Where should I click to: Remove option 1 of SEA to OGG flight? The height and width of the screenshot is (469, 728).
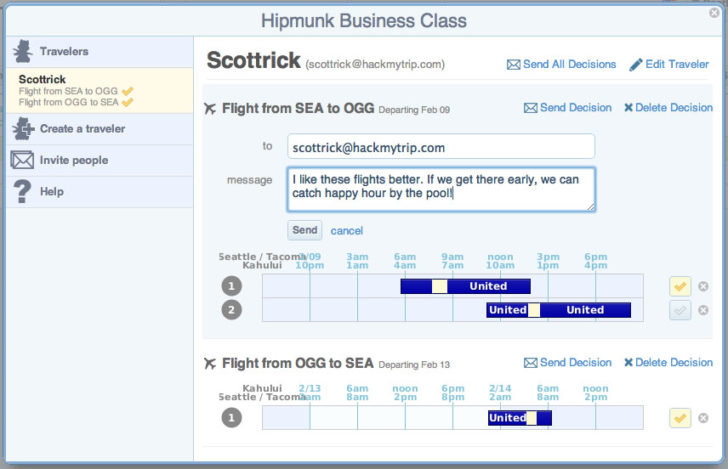pos(703,287)
